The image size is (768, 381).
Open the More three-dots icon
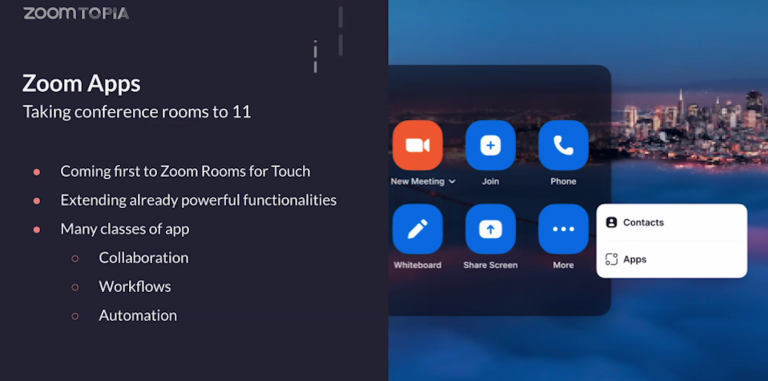point(563,229)
